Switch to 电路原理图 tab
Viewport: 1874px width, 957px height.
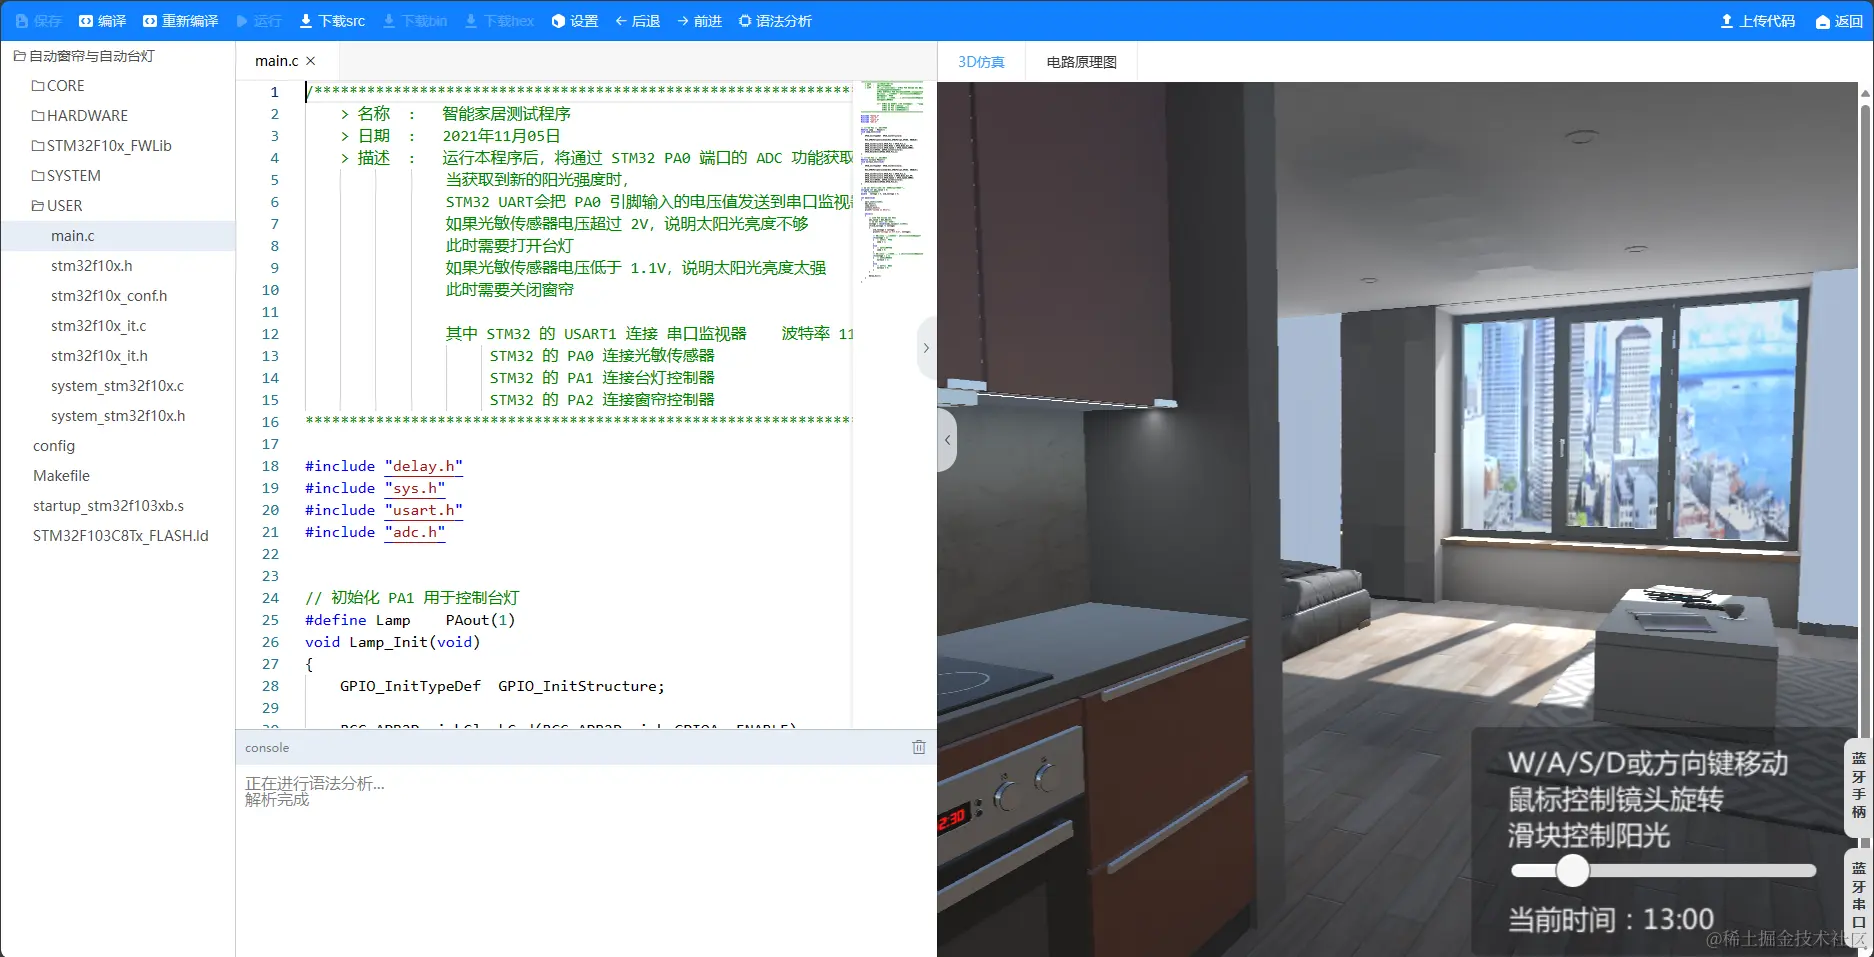1081,62
